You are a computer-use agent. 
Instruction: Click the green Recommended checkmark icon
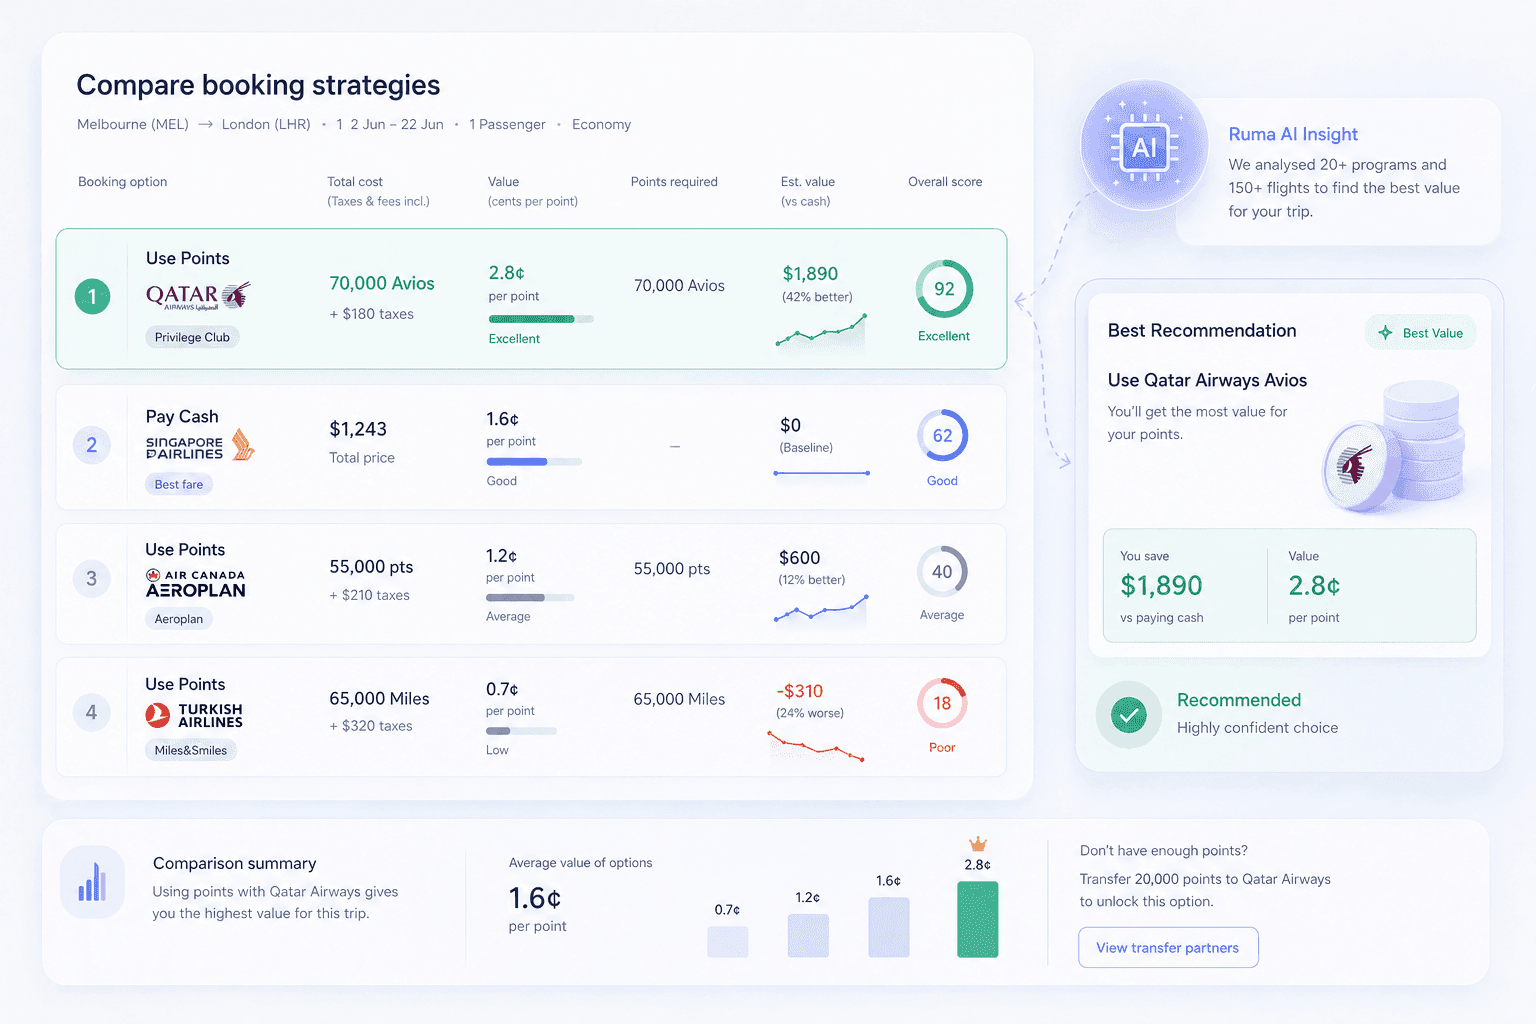click(x=1129, y=715)
